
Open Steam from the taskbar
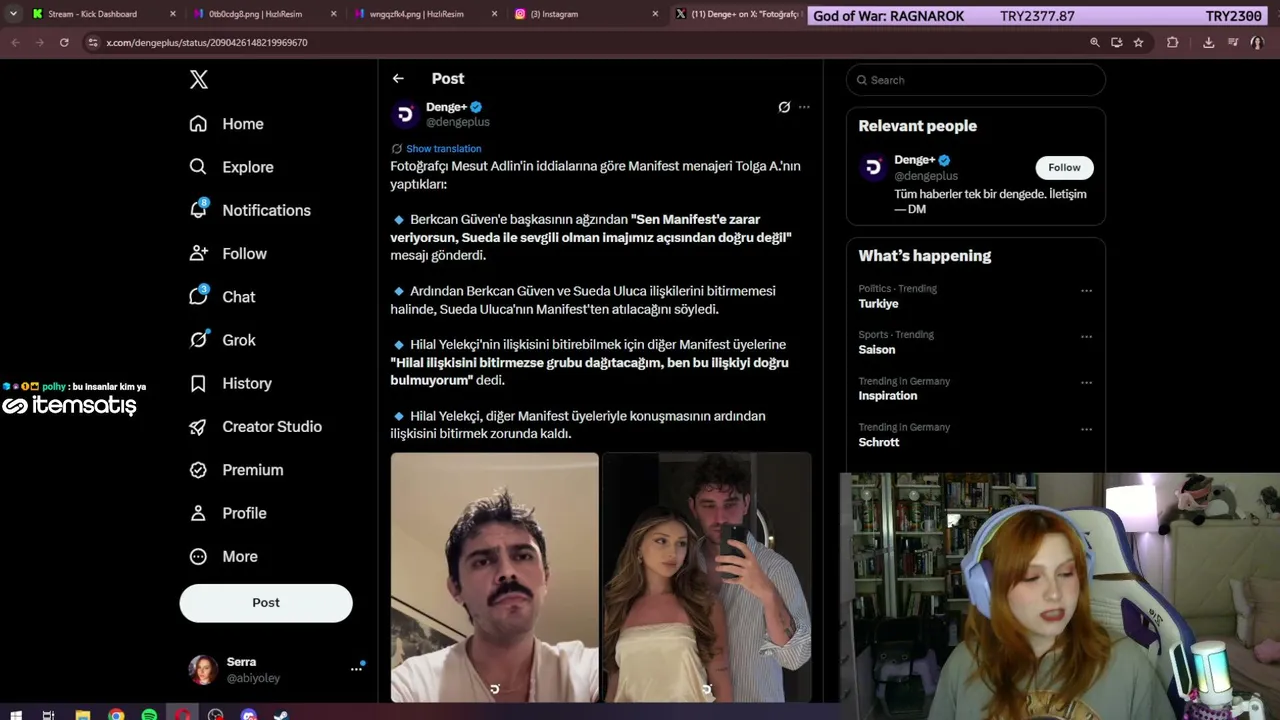click(281, 715)
